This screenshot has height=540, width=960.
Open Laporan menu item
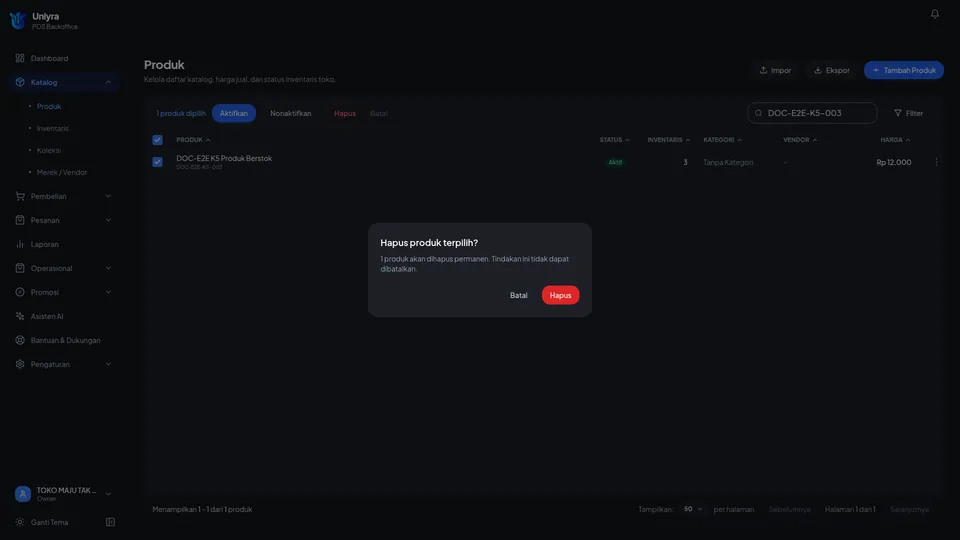45,244
